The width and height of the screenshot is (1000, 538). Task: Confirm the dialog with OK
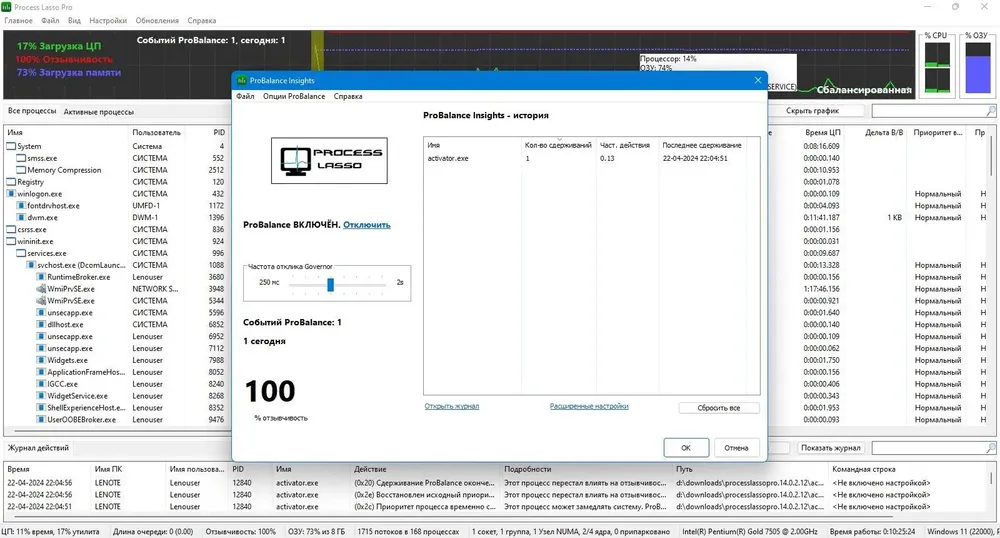point(686,447)
